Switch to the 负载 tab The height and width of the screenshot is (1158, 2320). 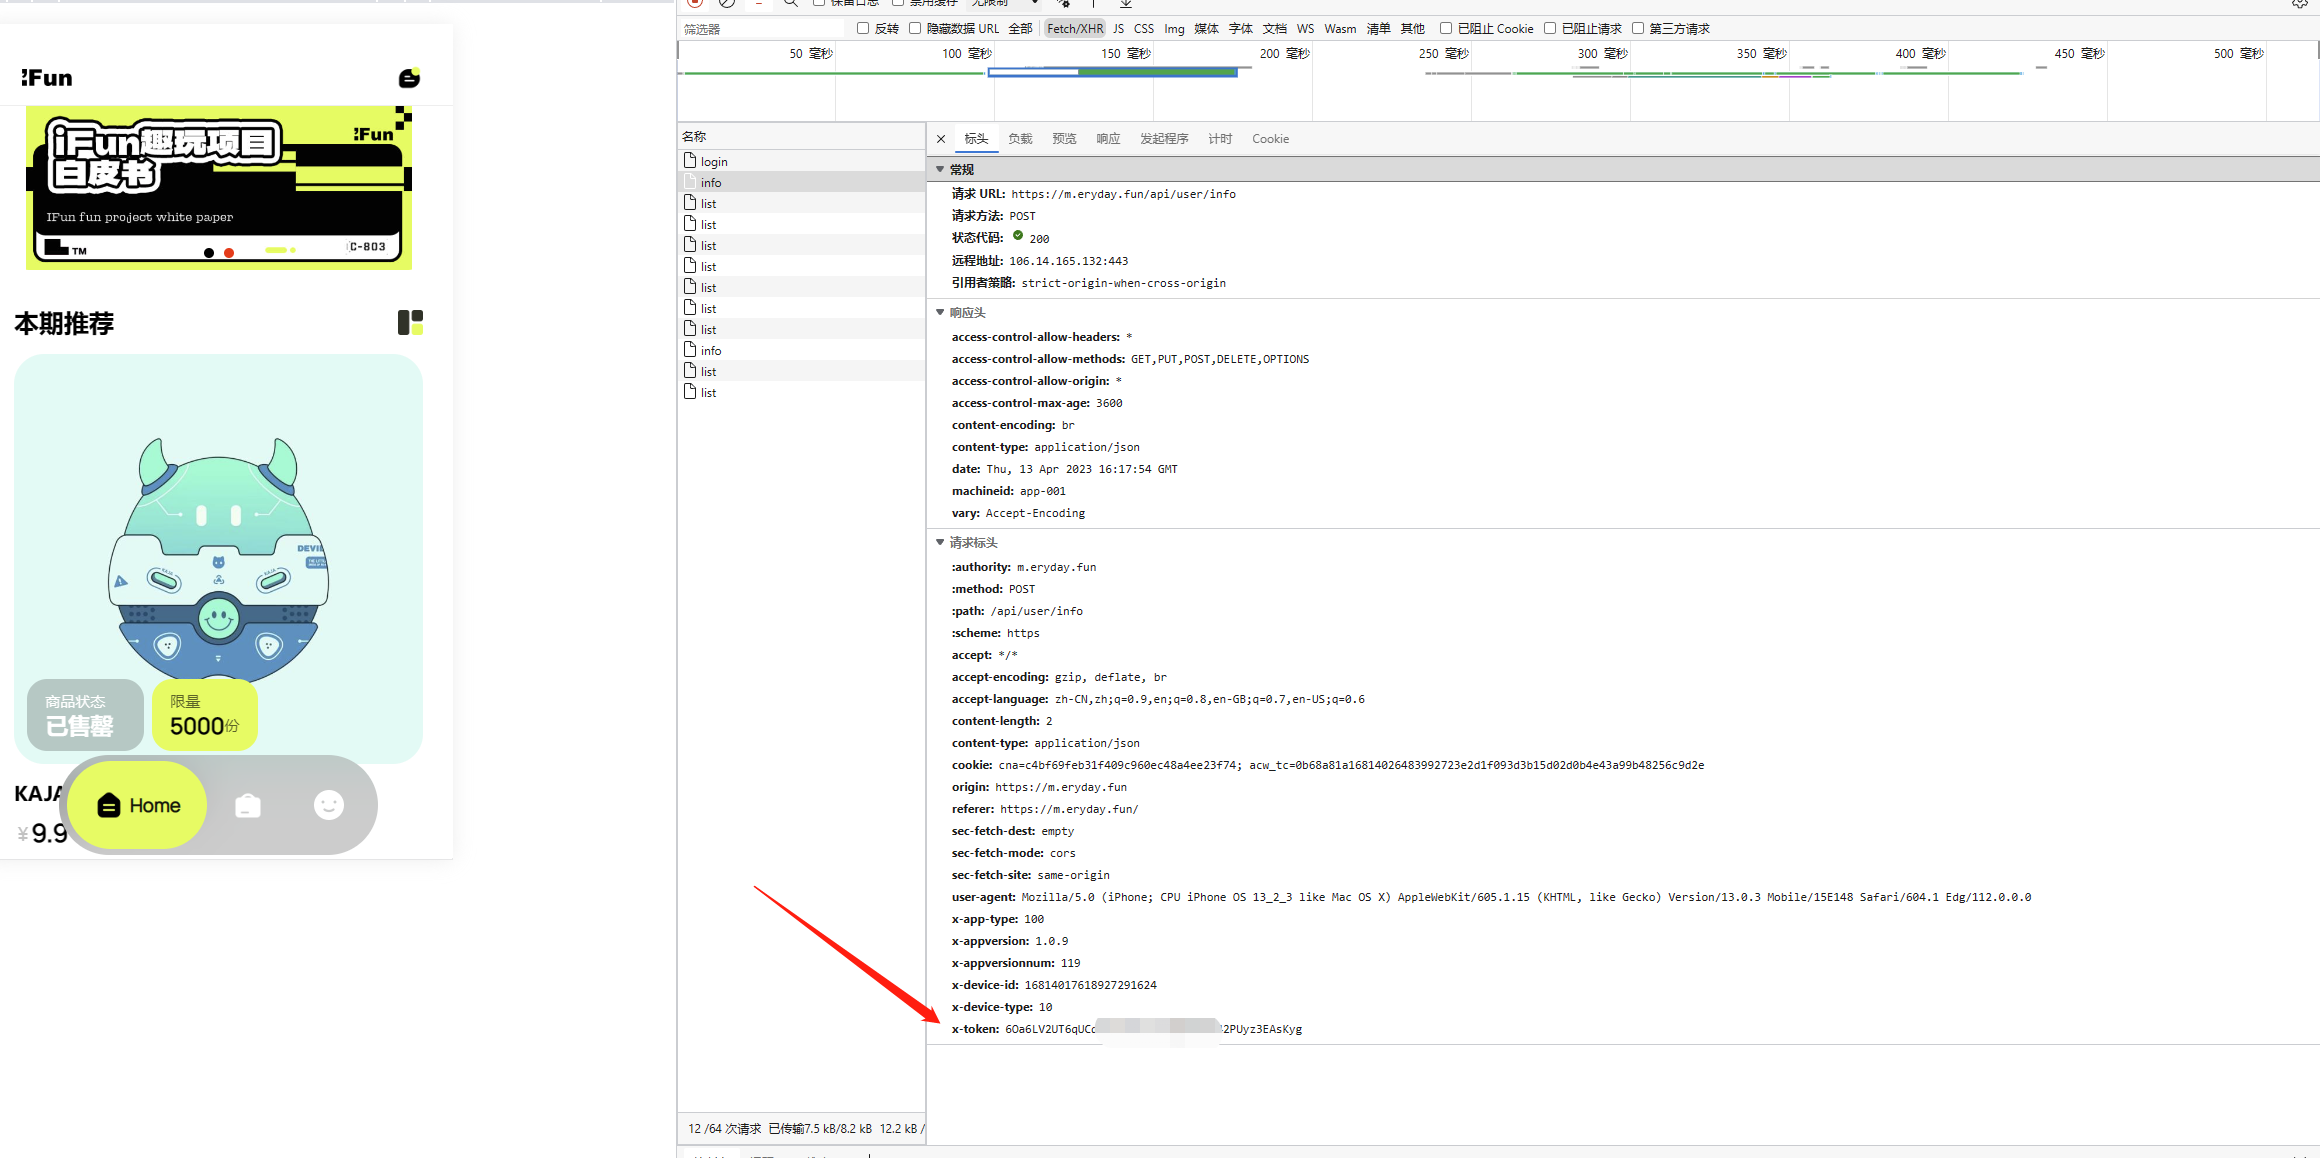click(1020, 139)
